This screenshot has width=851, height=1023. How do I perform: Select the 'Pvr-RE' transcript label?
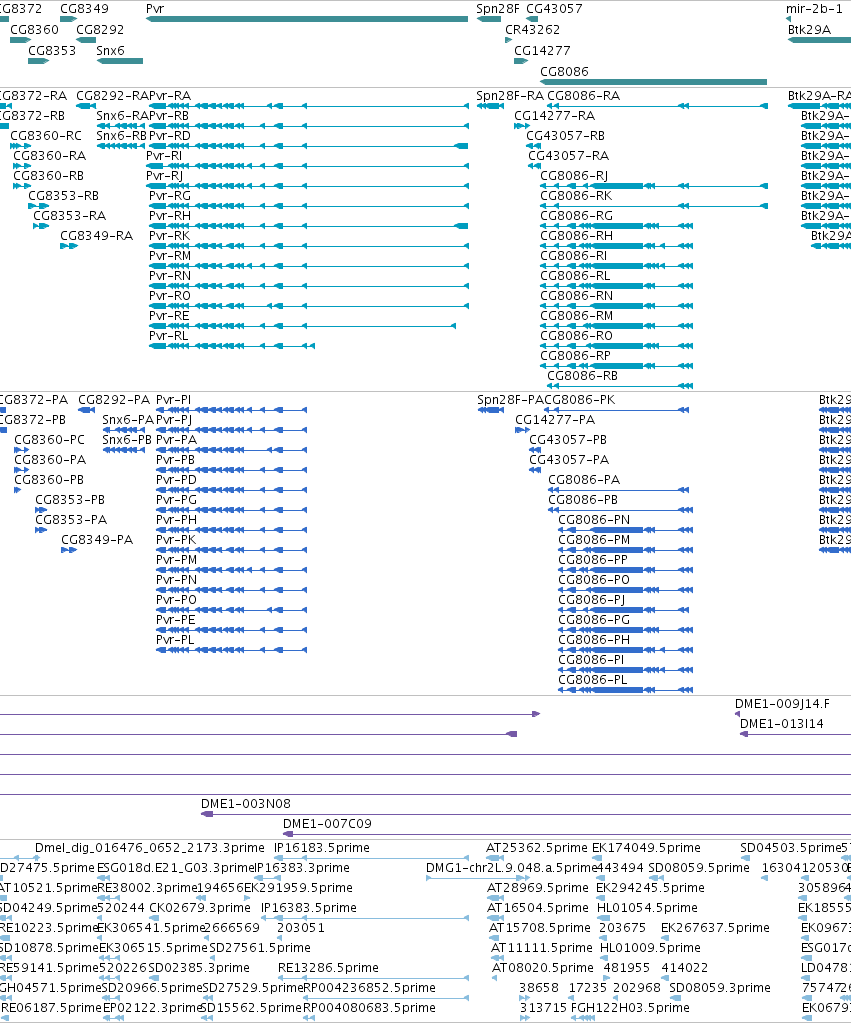click(169, 315)
